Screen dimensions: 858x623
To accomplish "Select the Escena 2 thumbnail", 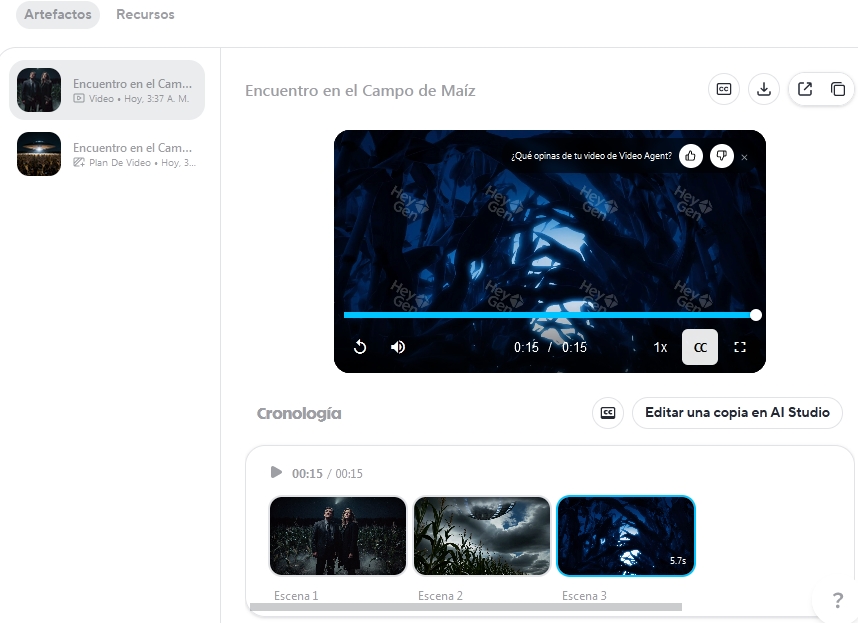I will click(x=482, y=535).
